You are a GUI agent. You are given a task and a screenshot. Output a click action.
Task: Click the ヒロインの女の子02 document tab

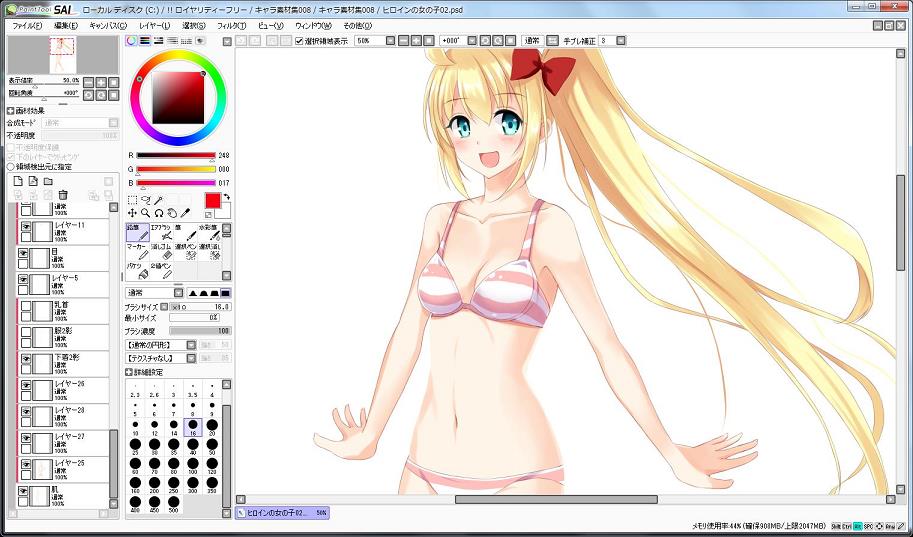[281, 513]
